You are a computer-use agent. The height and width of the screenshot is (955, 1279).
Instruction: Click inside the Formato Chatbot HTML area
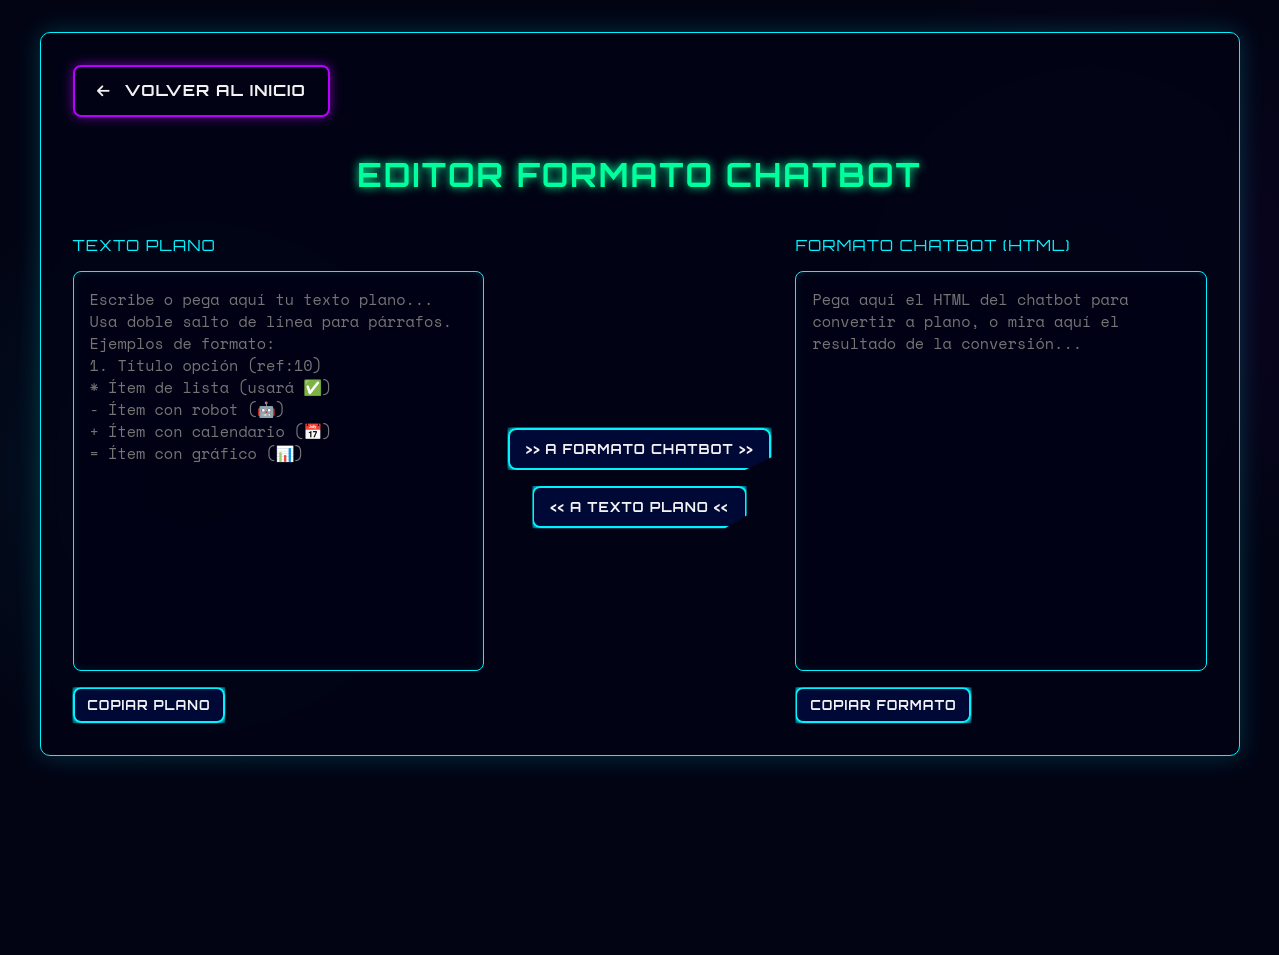[1000, 500]
